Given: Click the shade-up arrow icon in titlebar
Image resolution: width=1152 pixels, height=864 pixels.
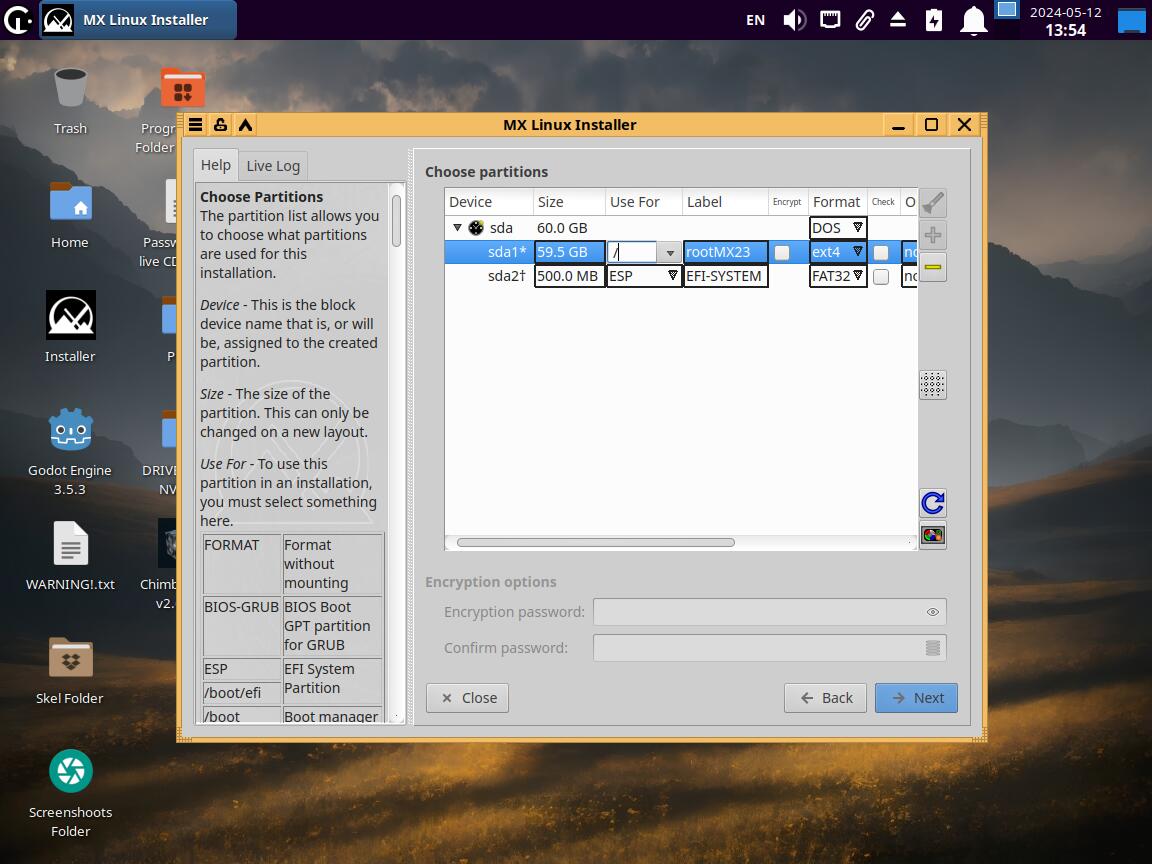Looking at the screenshot, I should pos(245,125).
